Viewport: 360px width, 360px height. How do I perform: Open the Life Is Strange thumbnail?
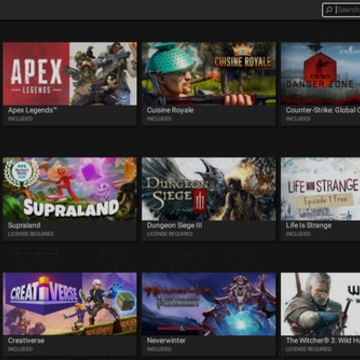coord(320,189)
